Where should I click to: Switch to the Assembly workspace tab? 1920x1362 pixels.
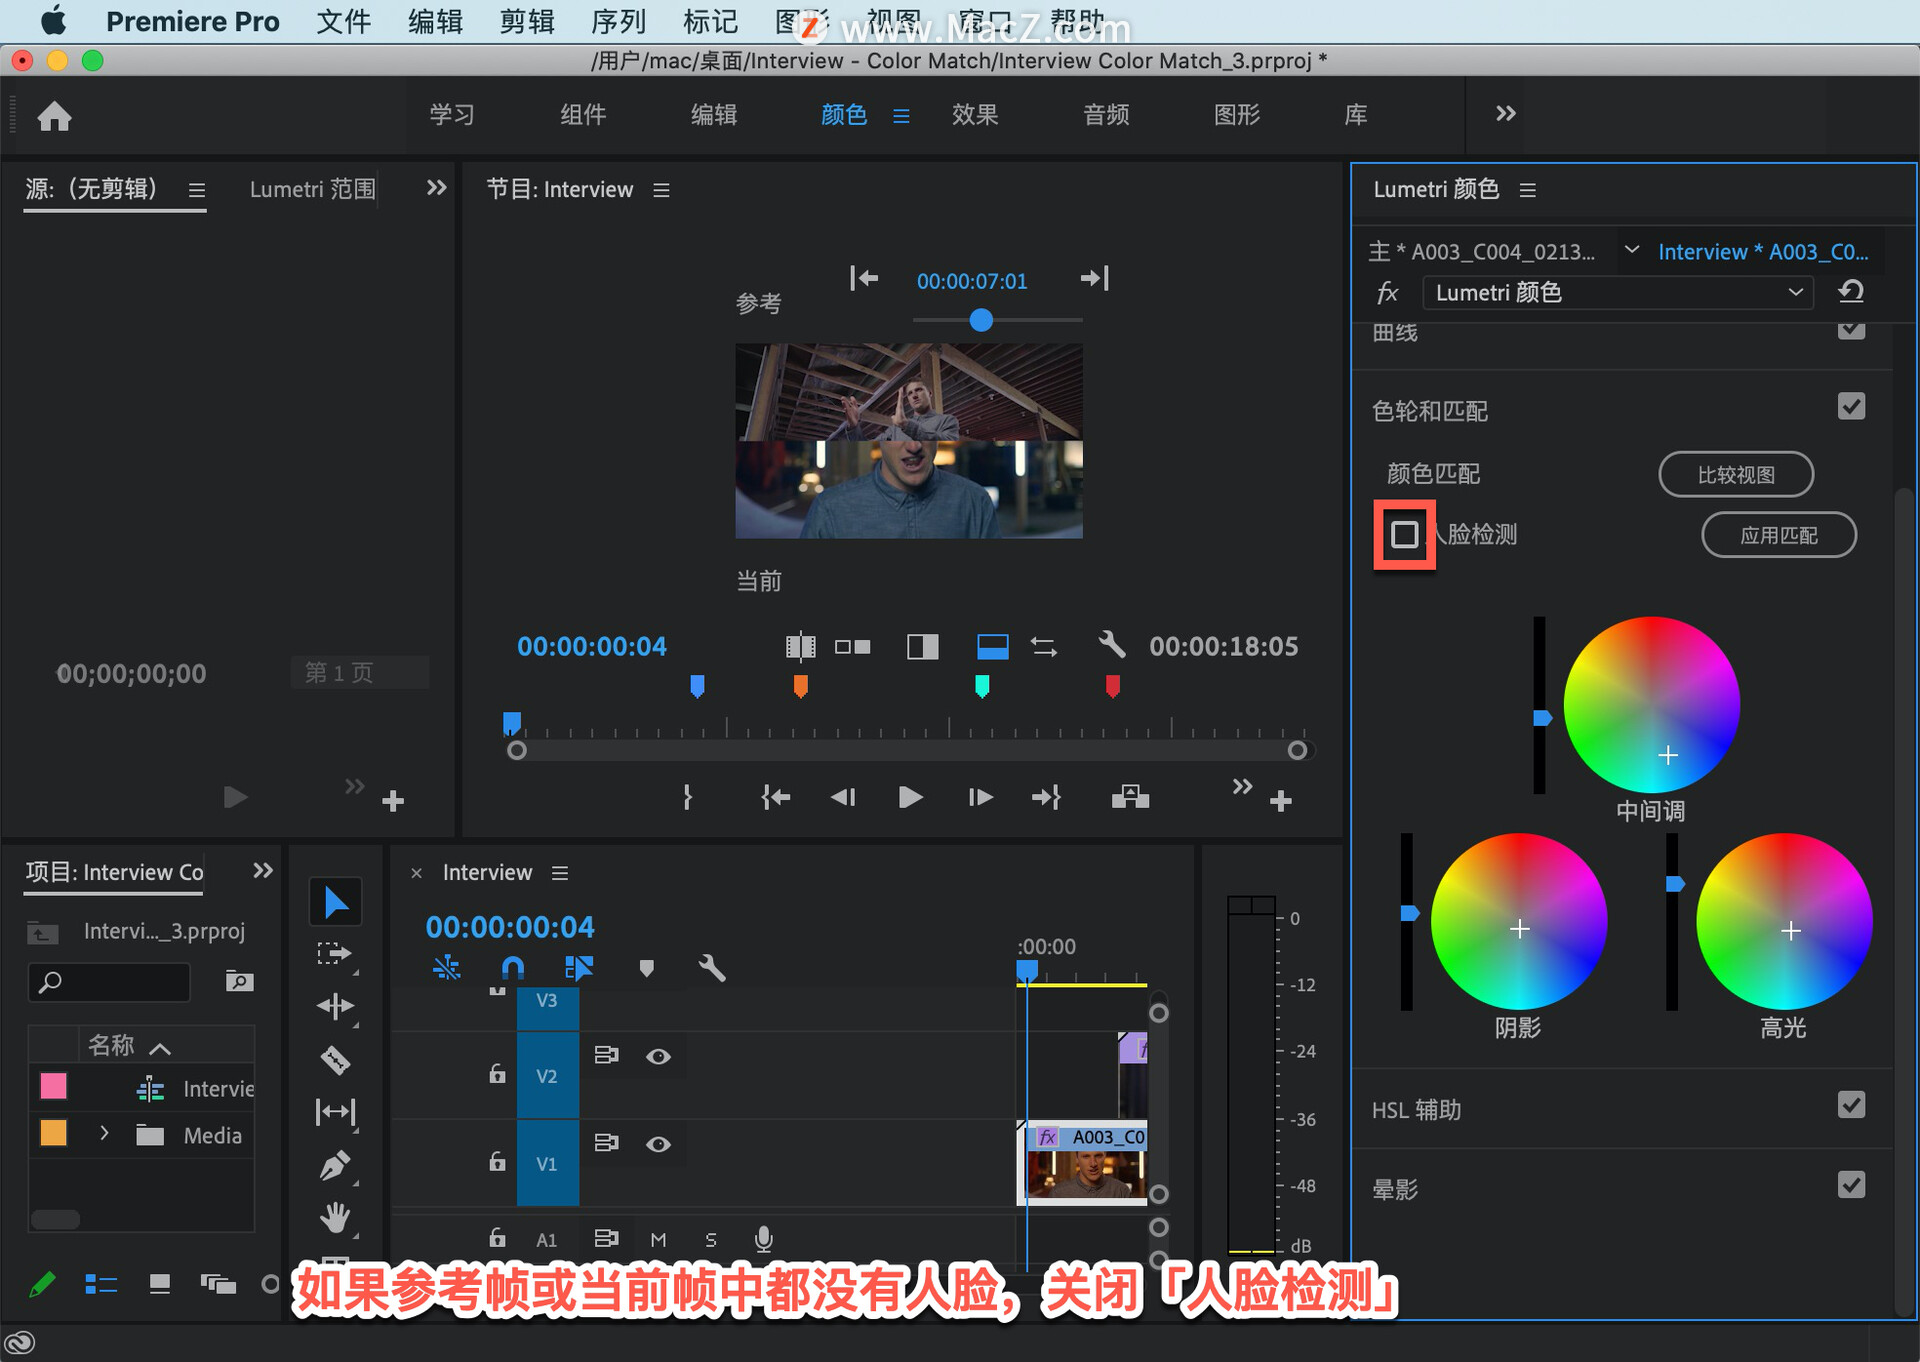(x=583, y=114)
